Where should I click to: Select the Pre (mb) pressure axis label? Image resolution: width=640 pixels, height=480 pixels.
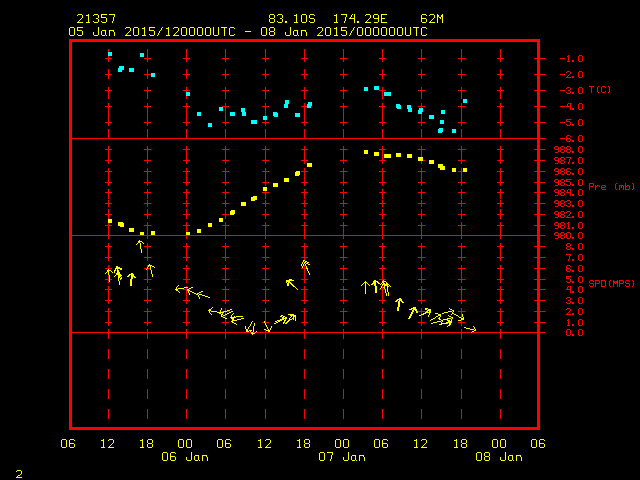pos(611,187)
